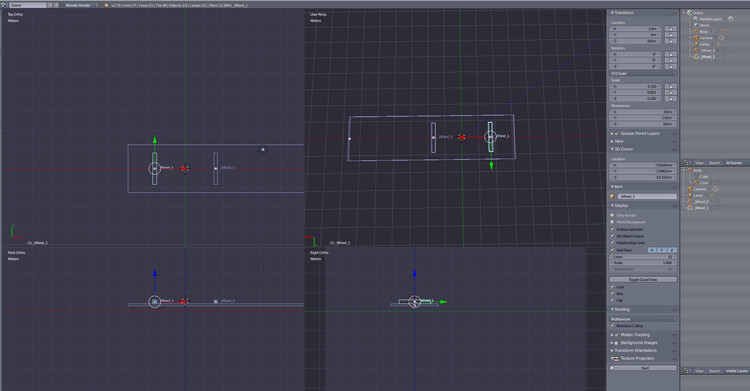Toggle the grid X axis button
Screen dimensions: 750x391
click(x=652, y=250)
